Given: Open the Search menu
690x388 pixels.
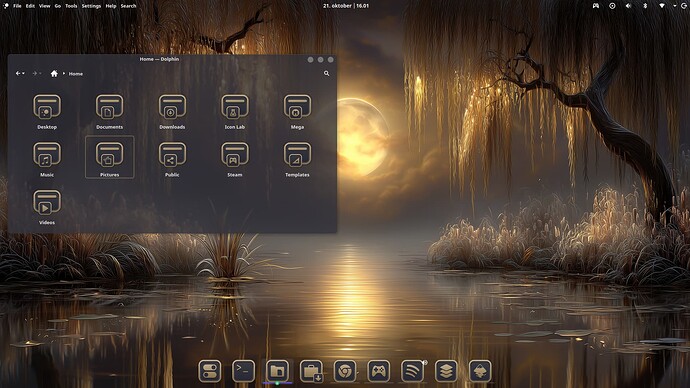Looking at the screenshot, I should click(128, 6).
